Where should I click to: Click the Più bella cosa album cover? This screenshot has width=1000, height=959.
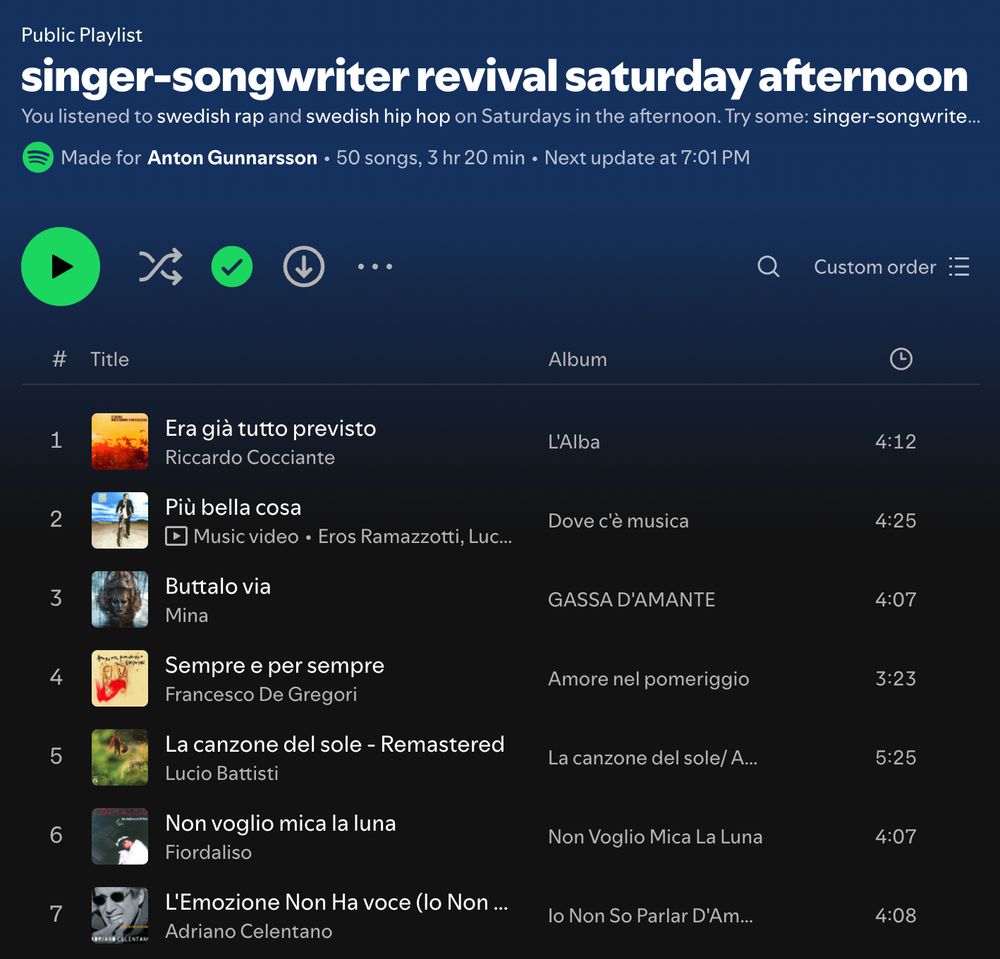(x=120, y=520)
